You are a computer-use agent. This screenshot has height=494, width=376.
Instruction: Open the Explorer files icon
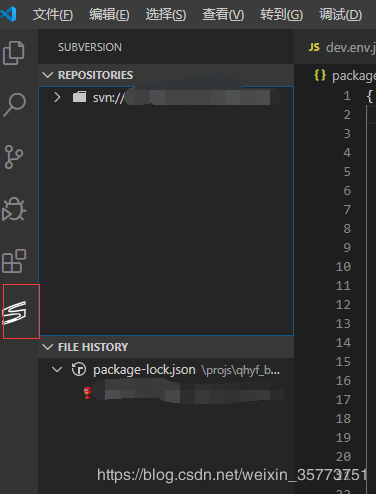14,53
